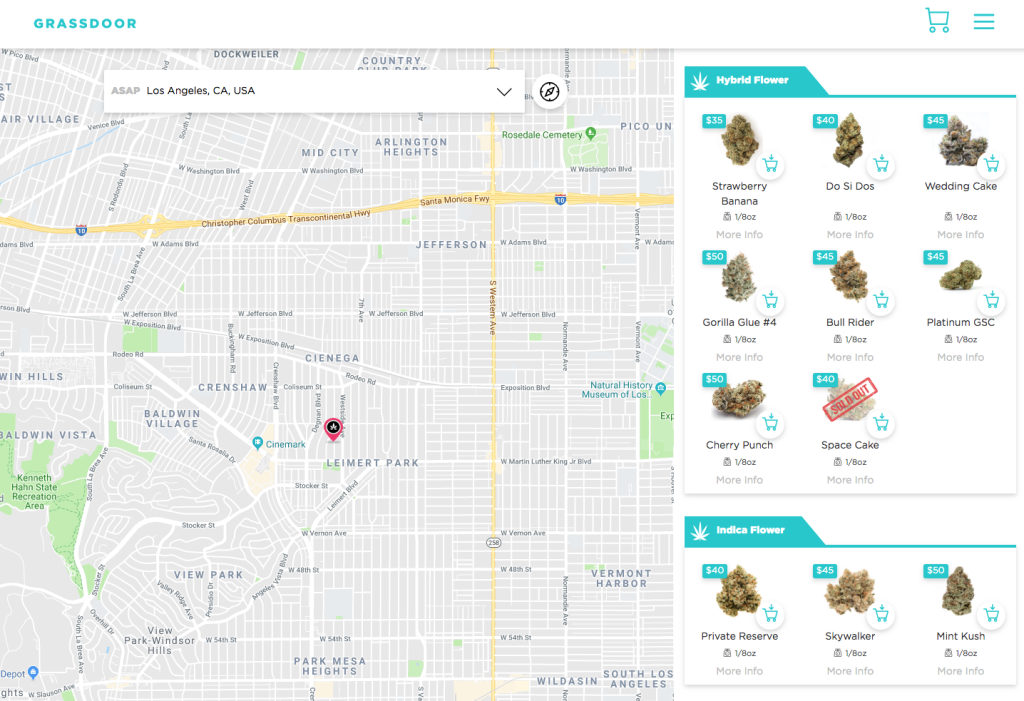
Task: Add Platinum GSC to cart
Action: click(992, 301)
